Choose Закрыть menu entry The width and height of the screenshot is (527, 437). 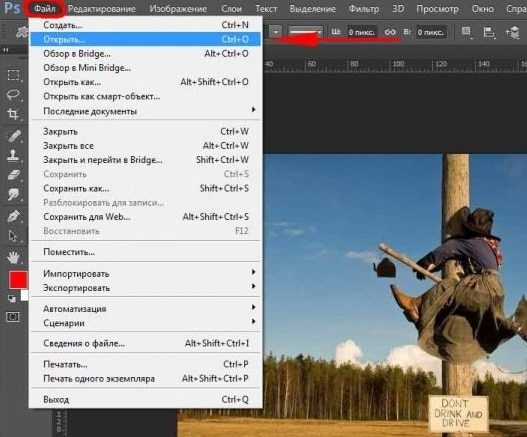(146, 131)
